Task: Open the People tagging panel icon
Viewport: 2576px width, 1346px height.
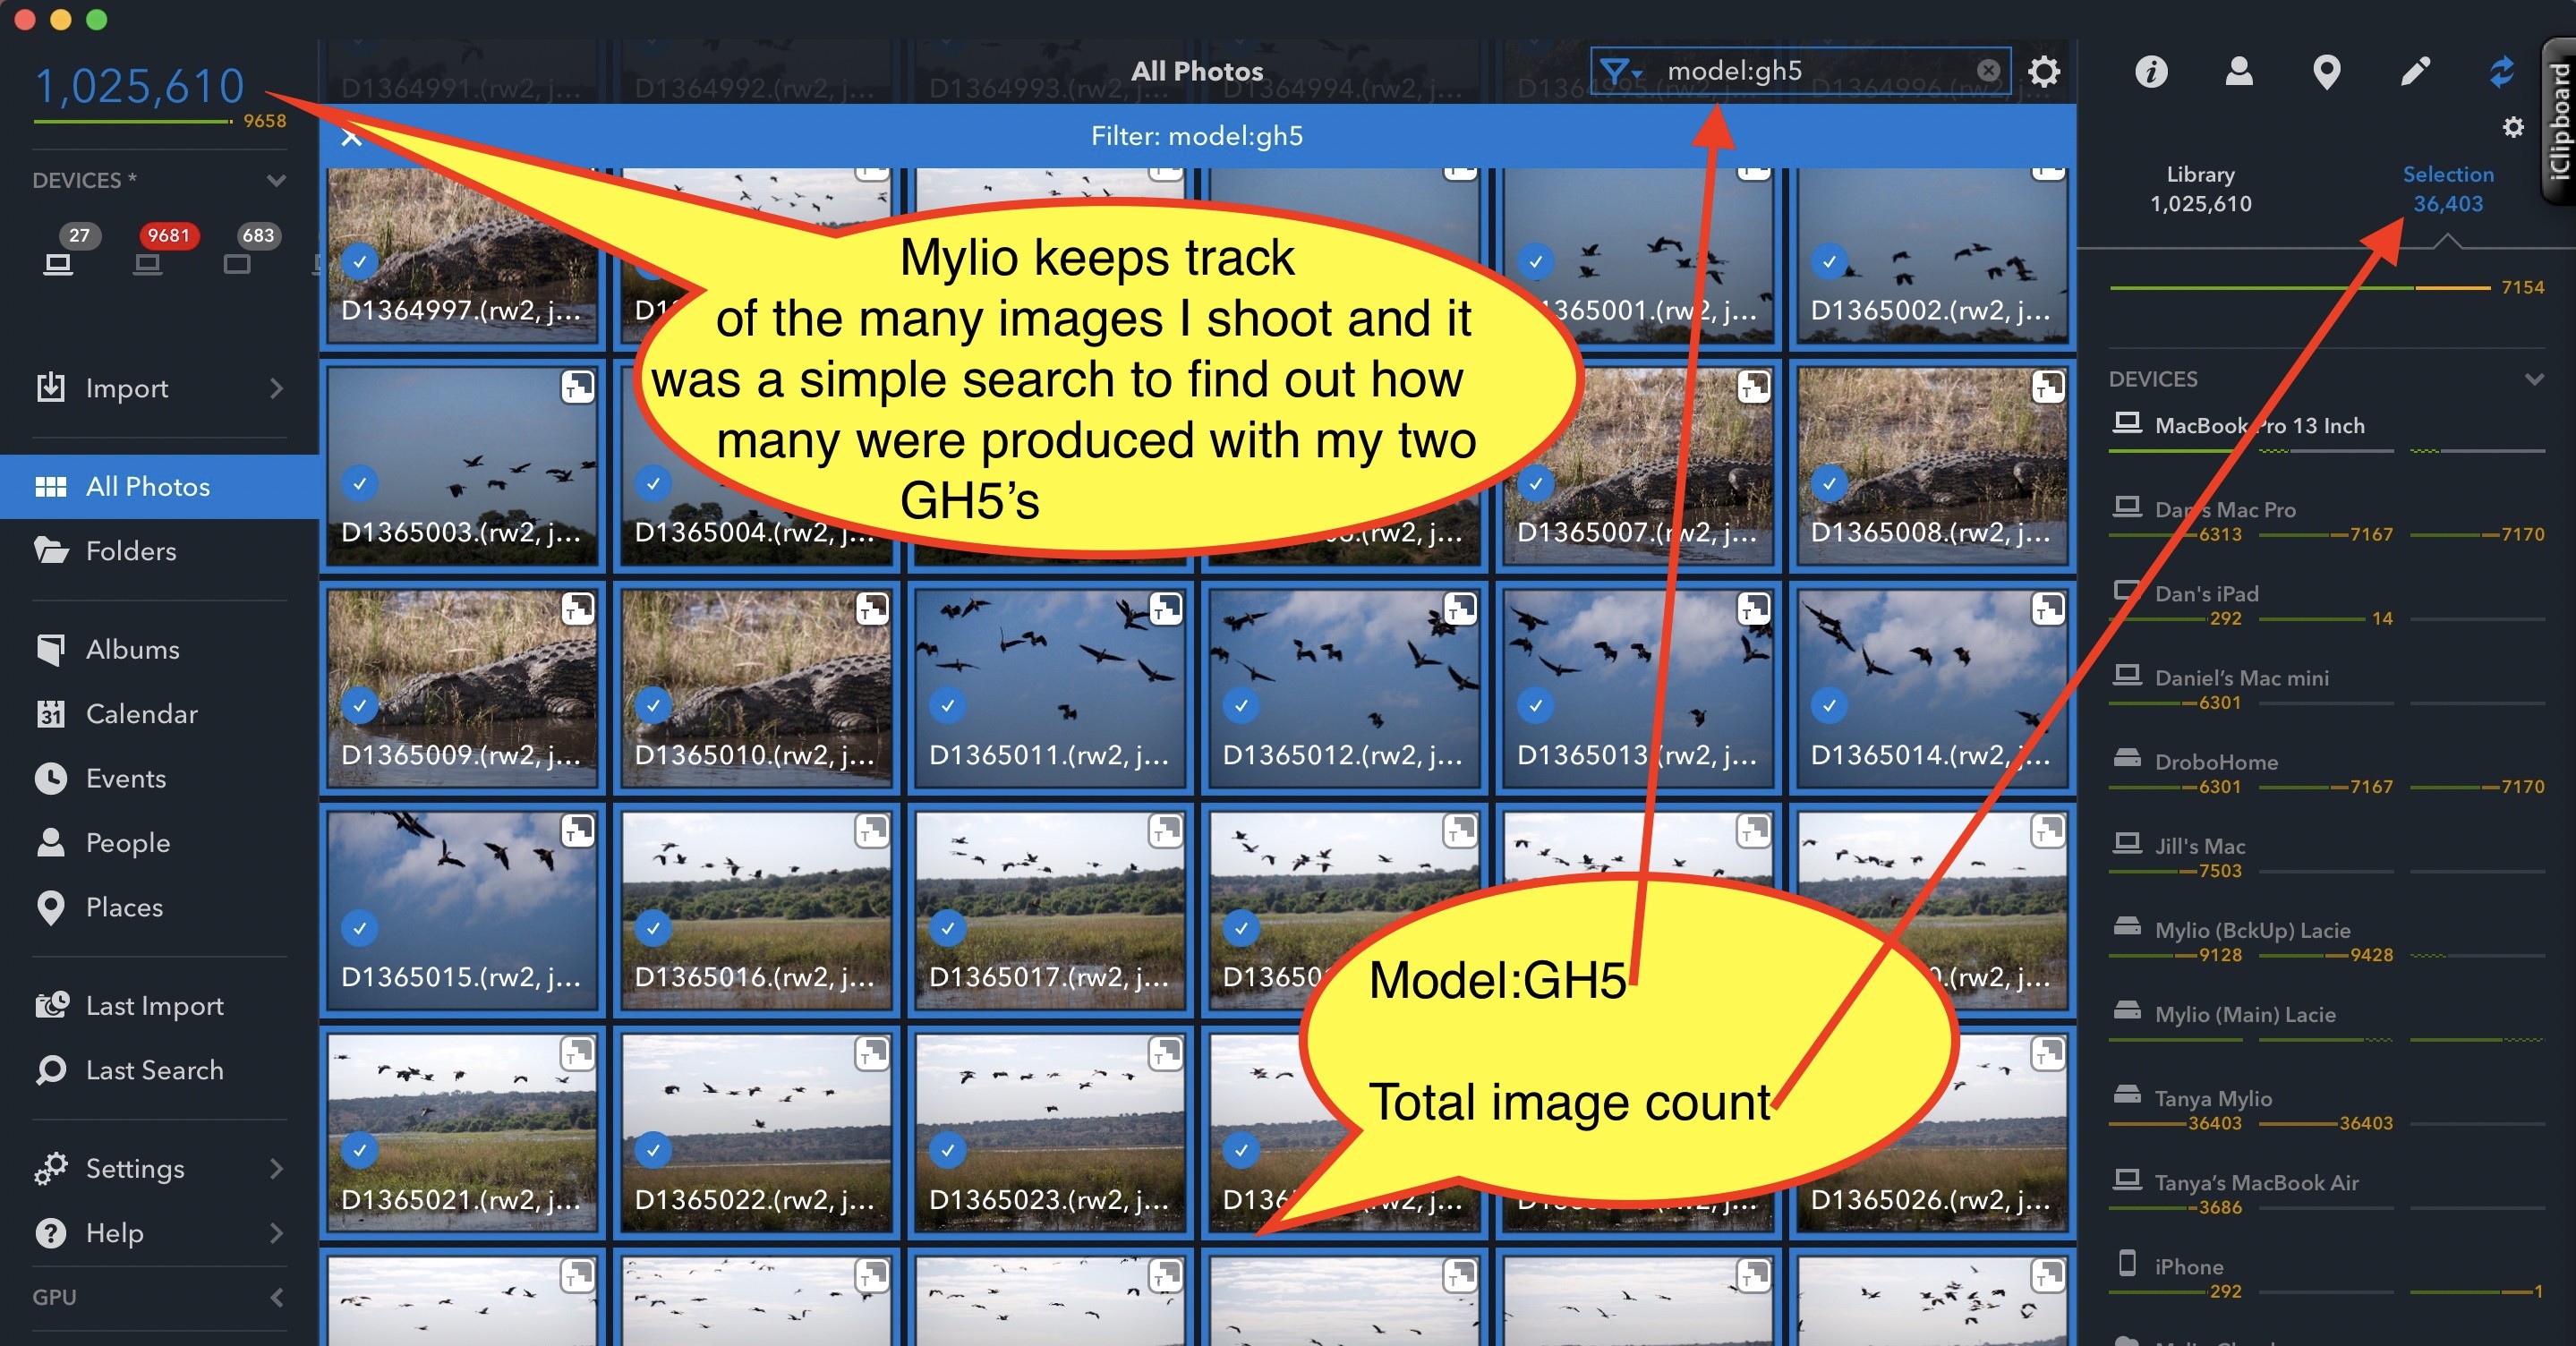Action: tap(2239, 71)
